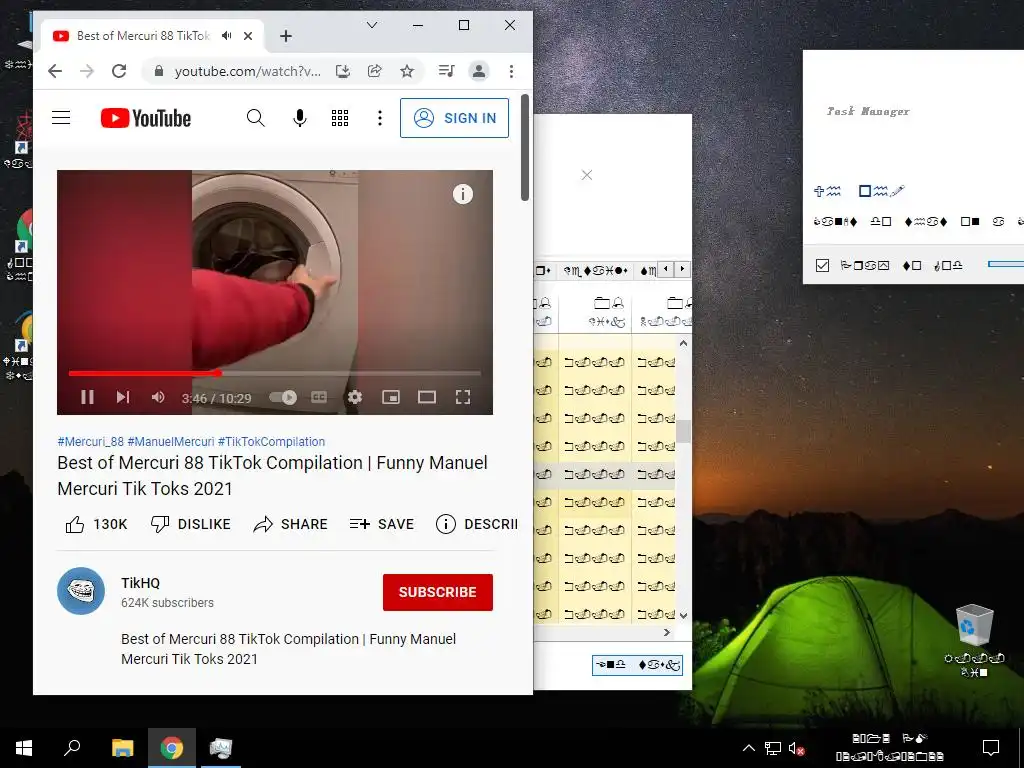Pause the video
The image size is (1024, 768).
point(88,397)
